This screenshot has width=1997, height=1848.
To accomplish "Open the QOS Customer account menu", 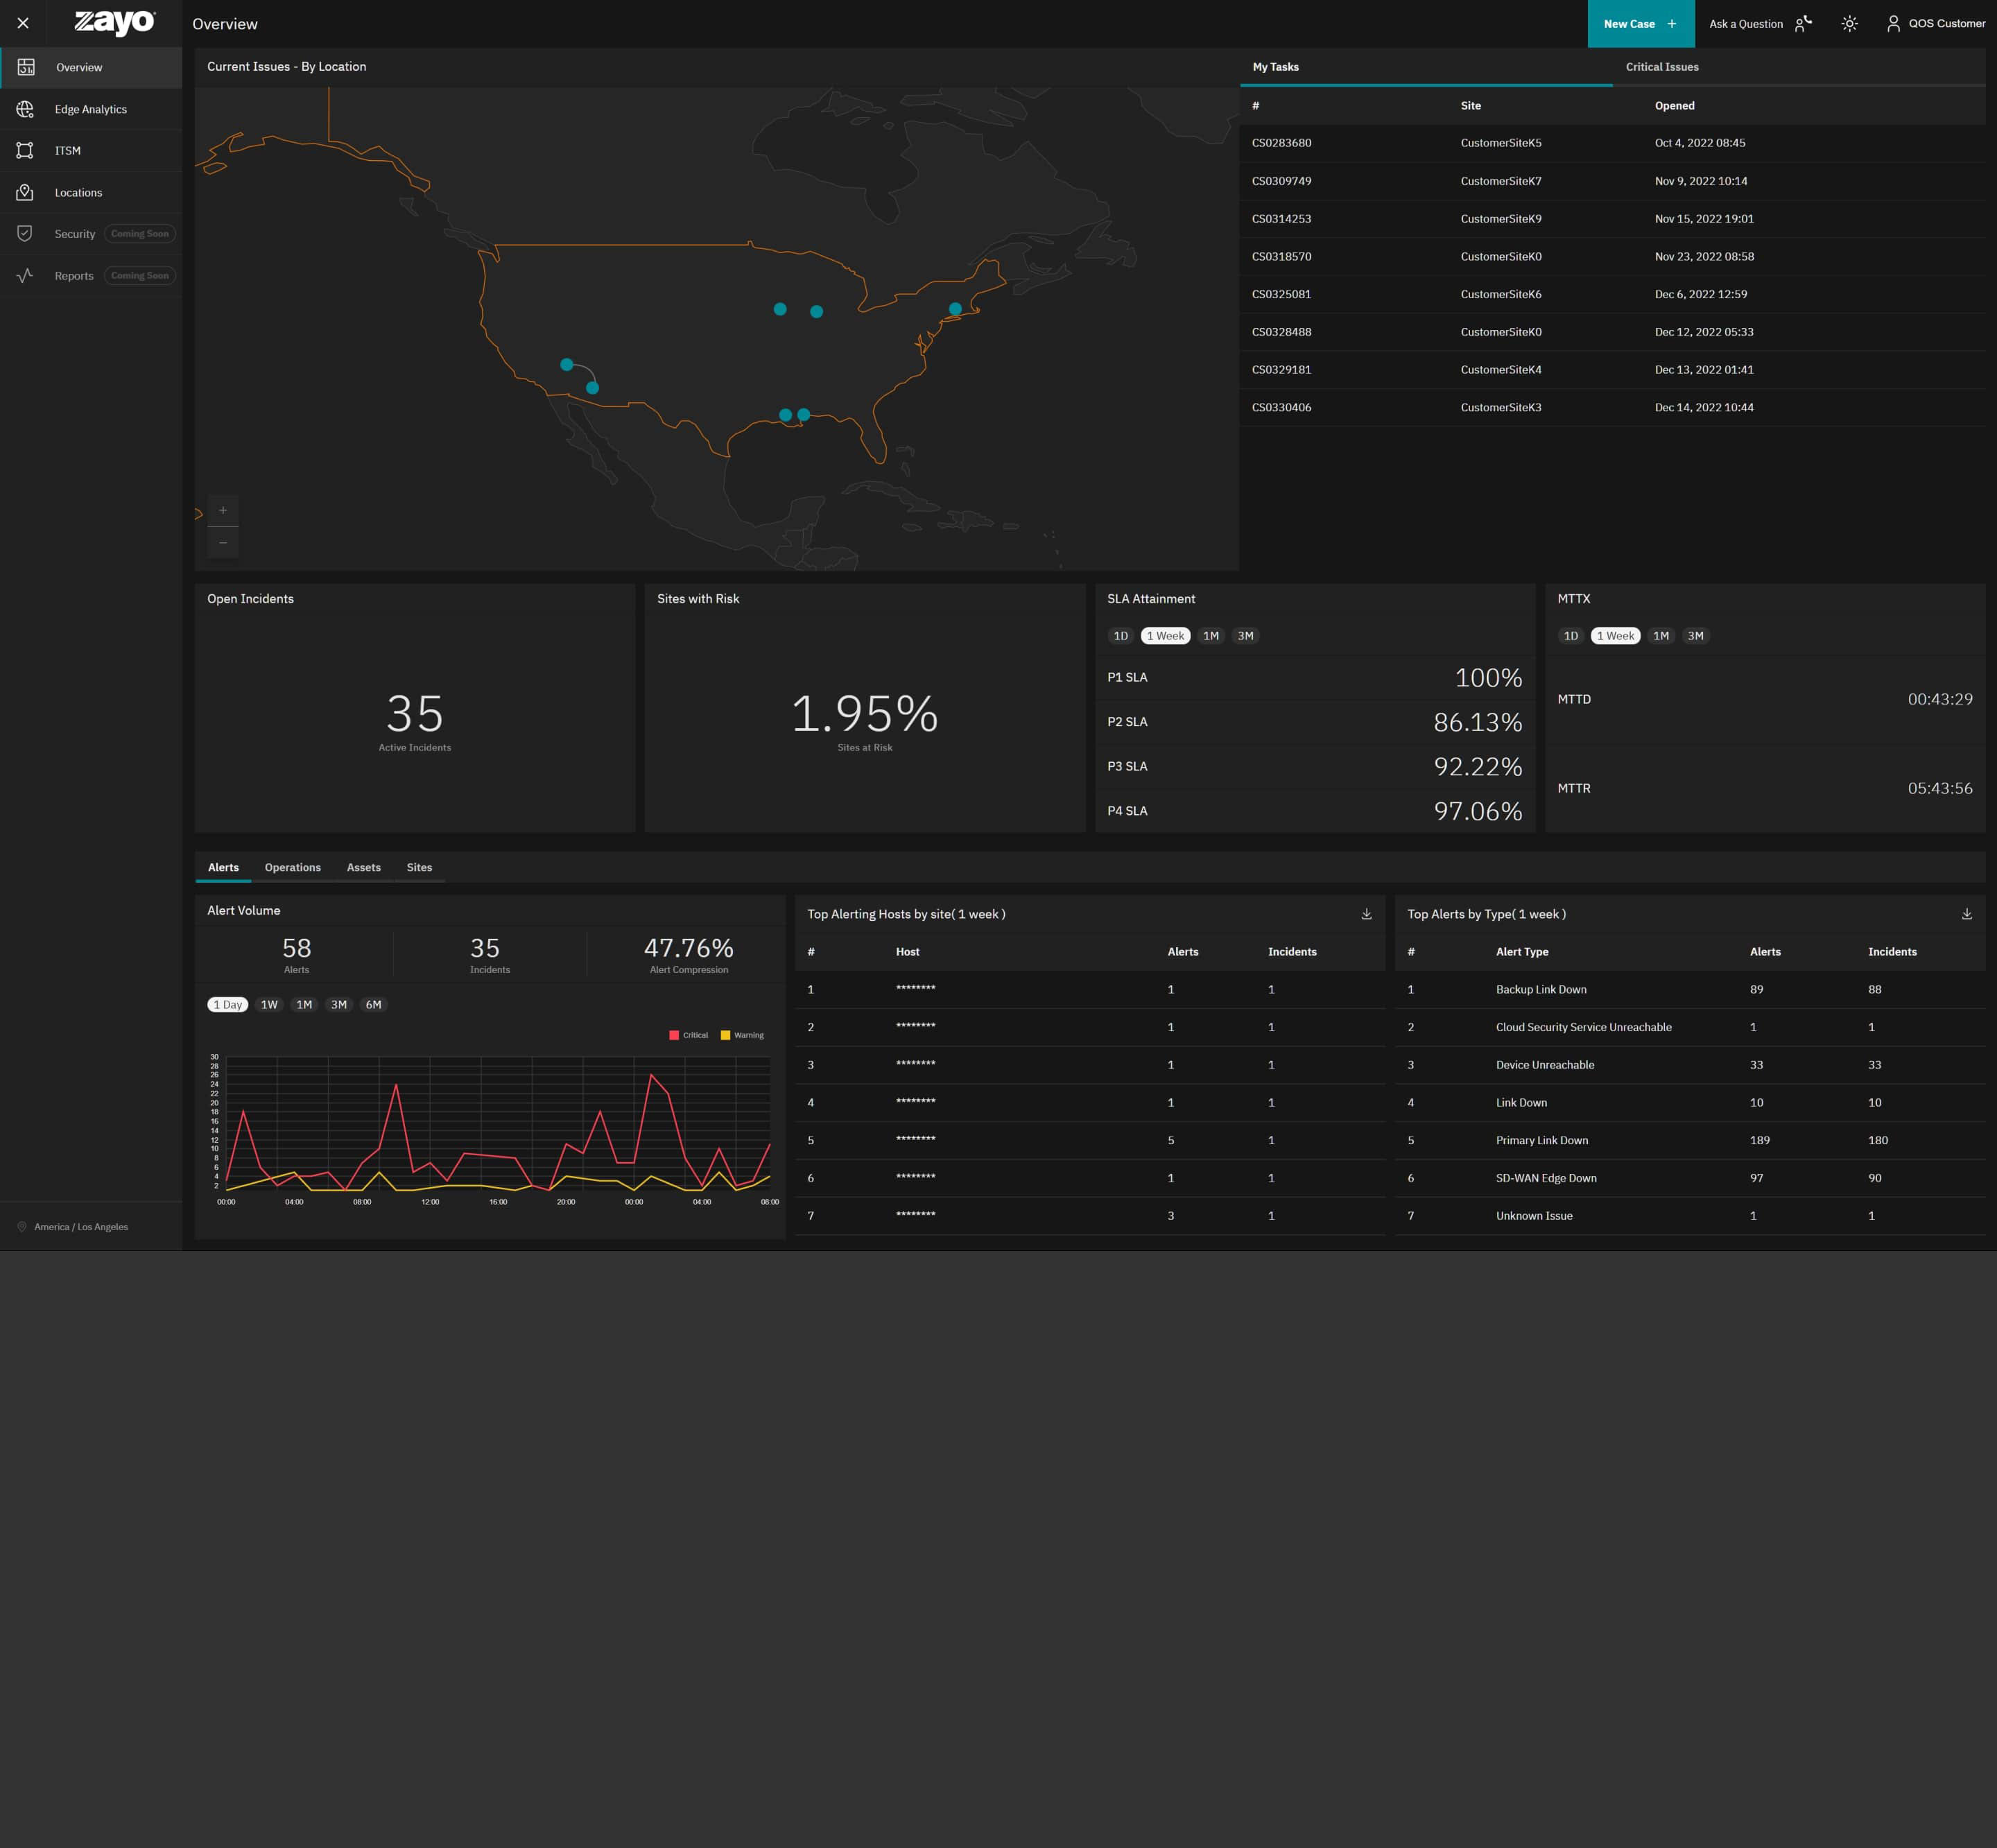I will [x=1936, y=23].
